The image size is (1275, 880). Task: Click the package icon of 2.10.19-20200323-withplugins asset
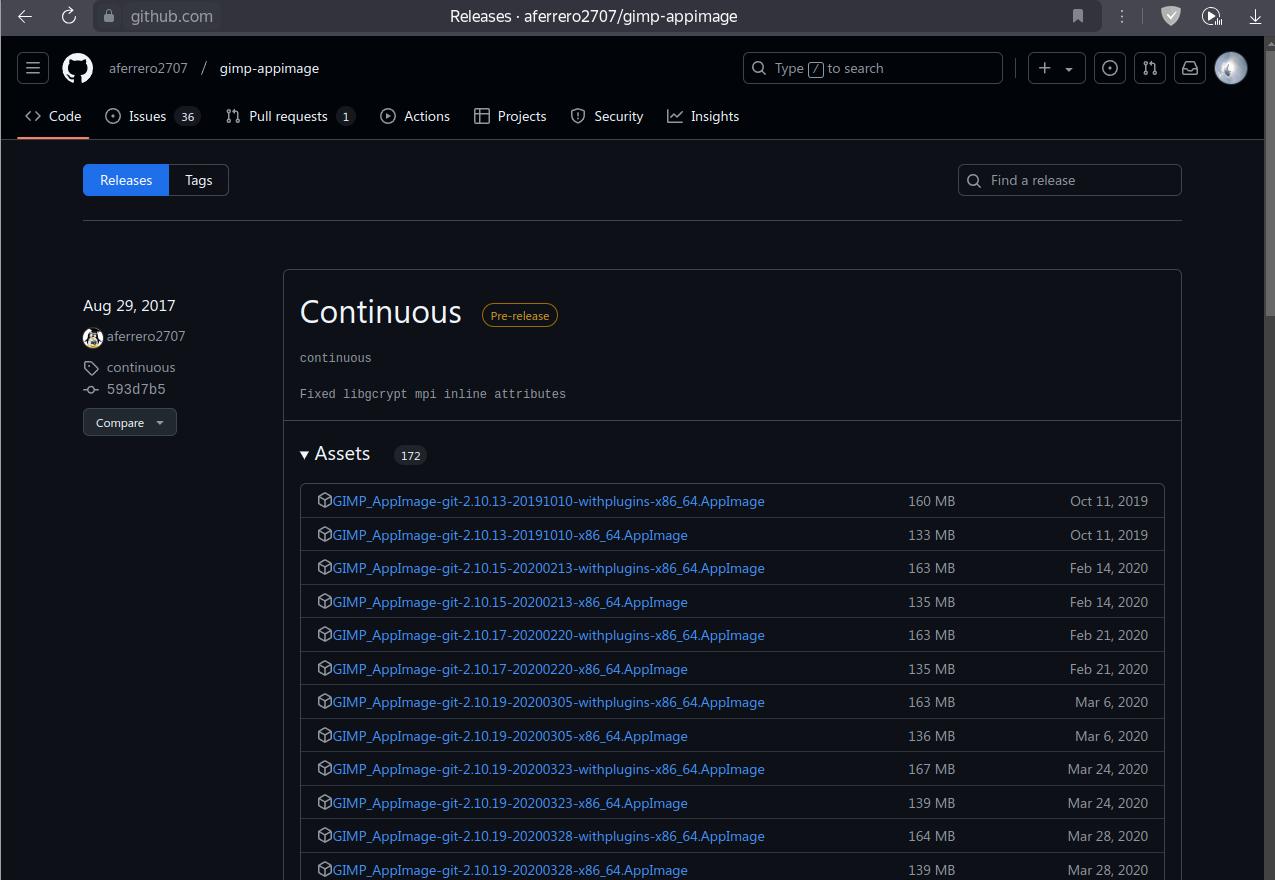[324, 768]
